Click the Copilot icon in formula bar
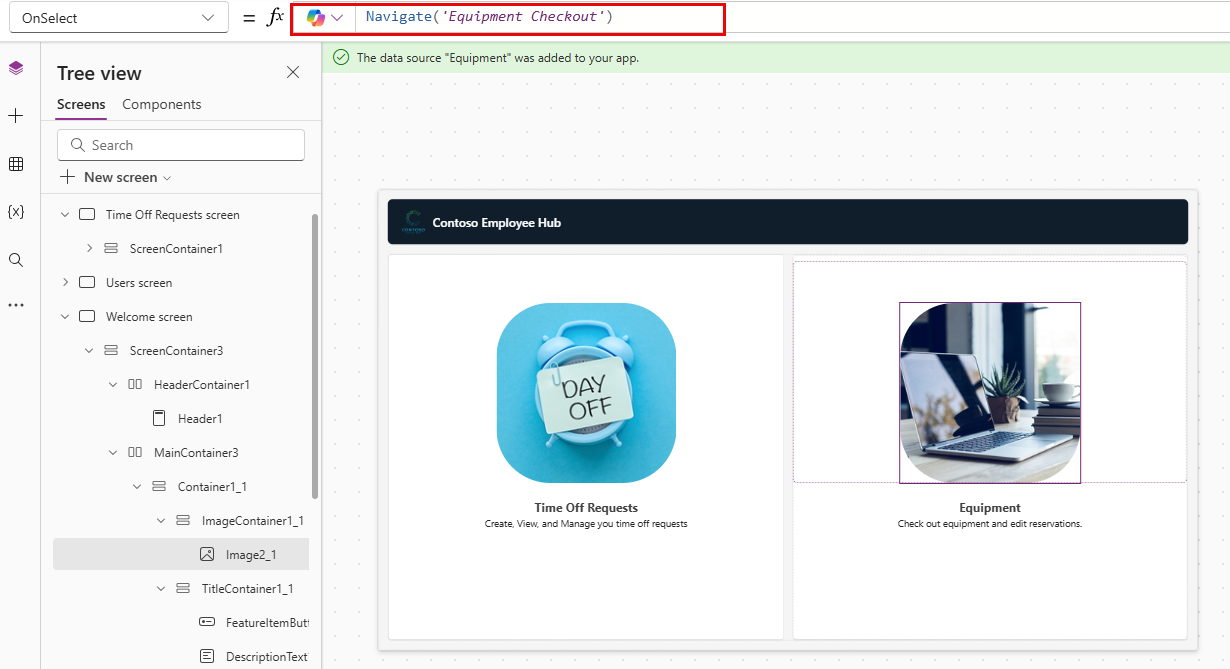This screenshot has height=669, width=1230. pos(316,18)
